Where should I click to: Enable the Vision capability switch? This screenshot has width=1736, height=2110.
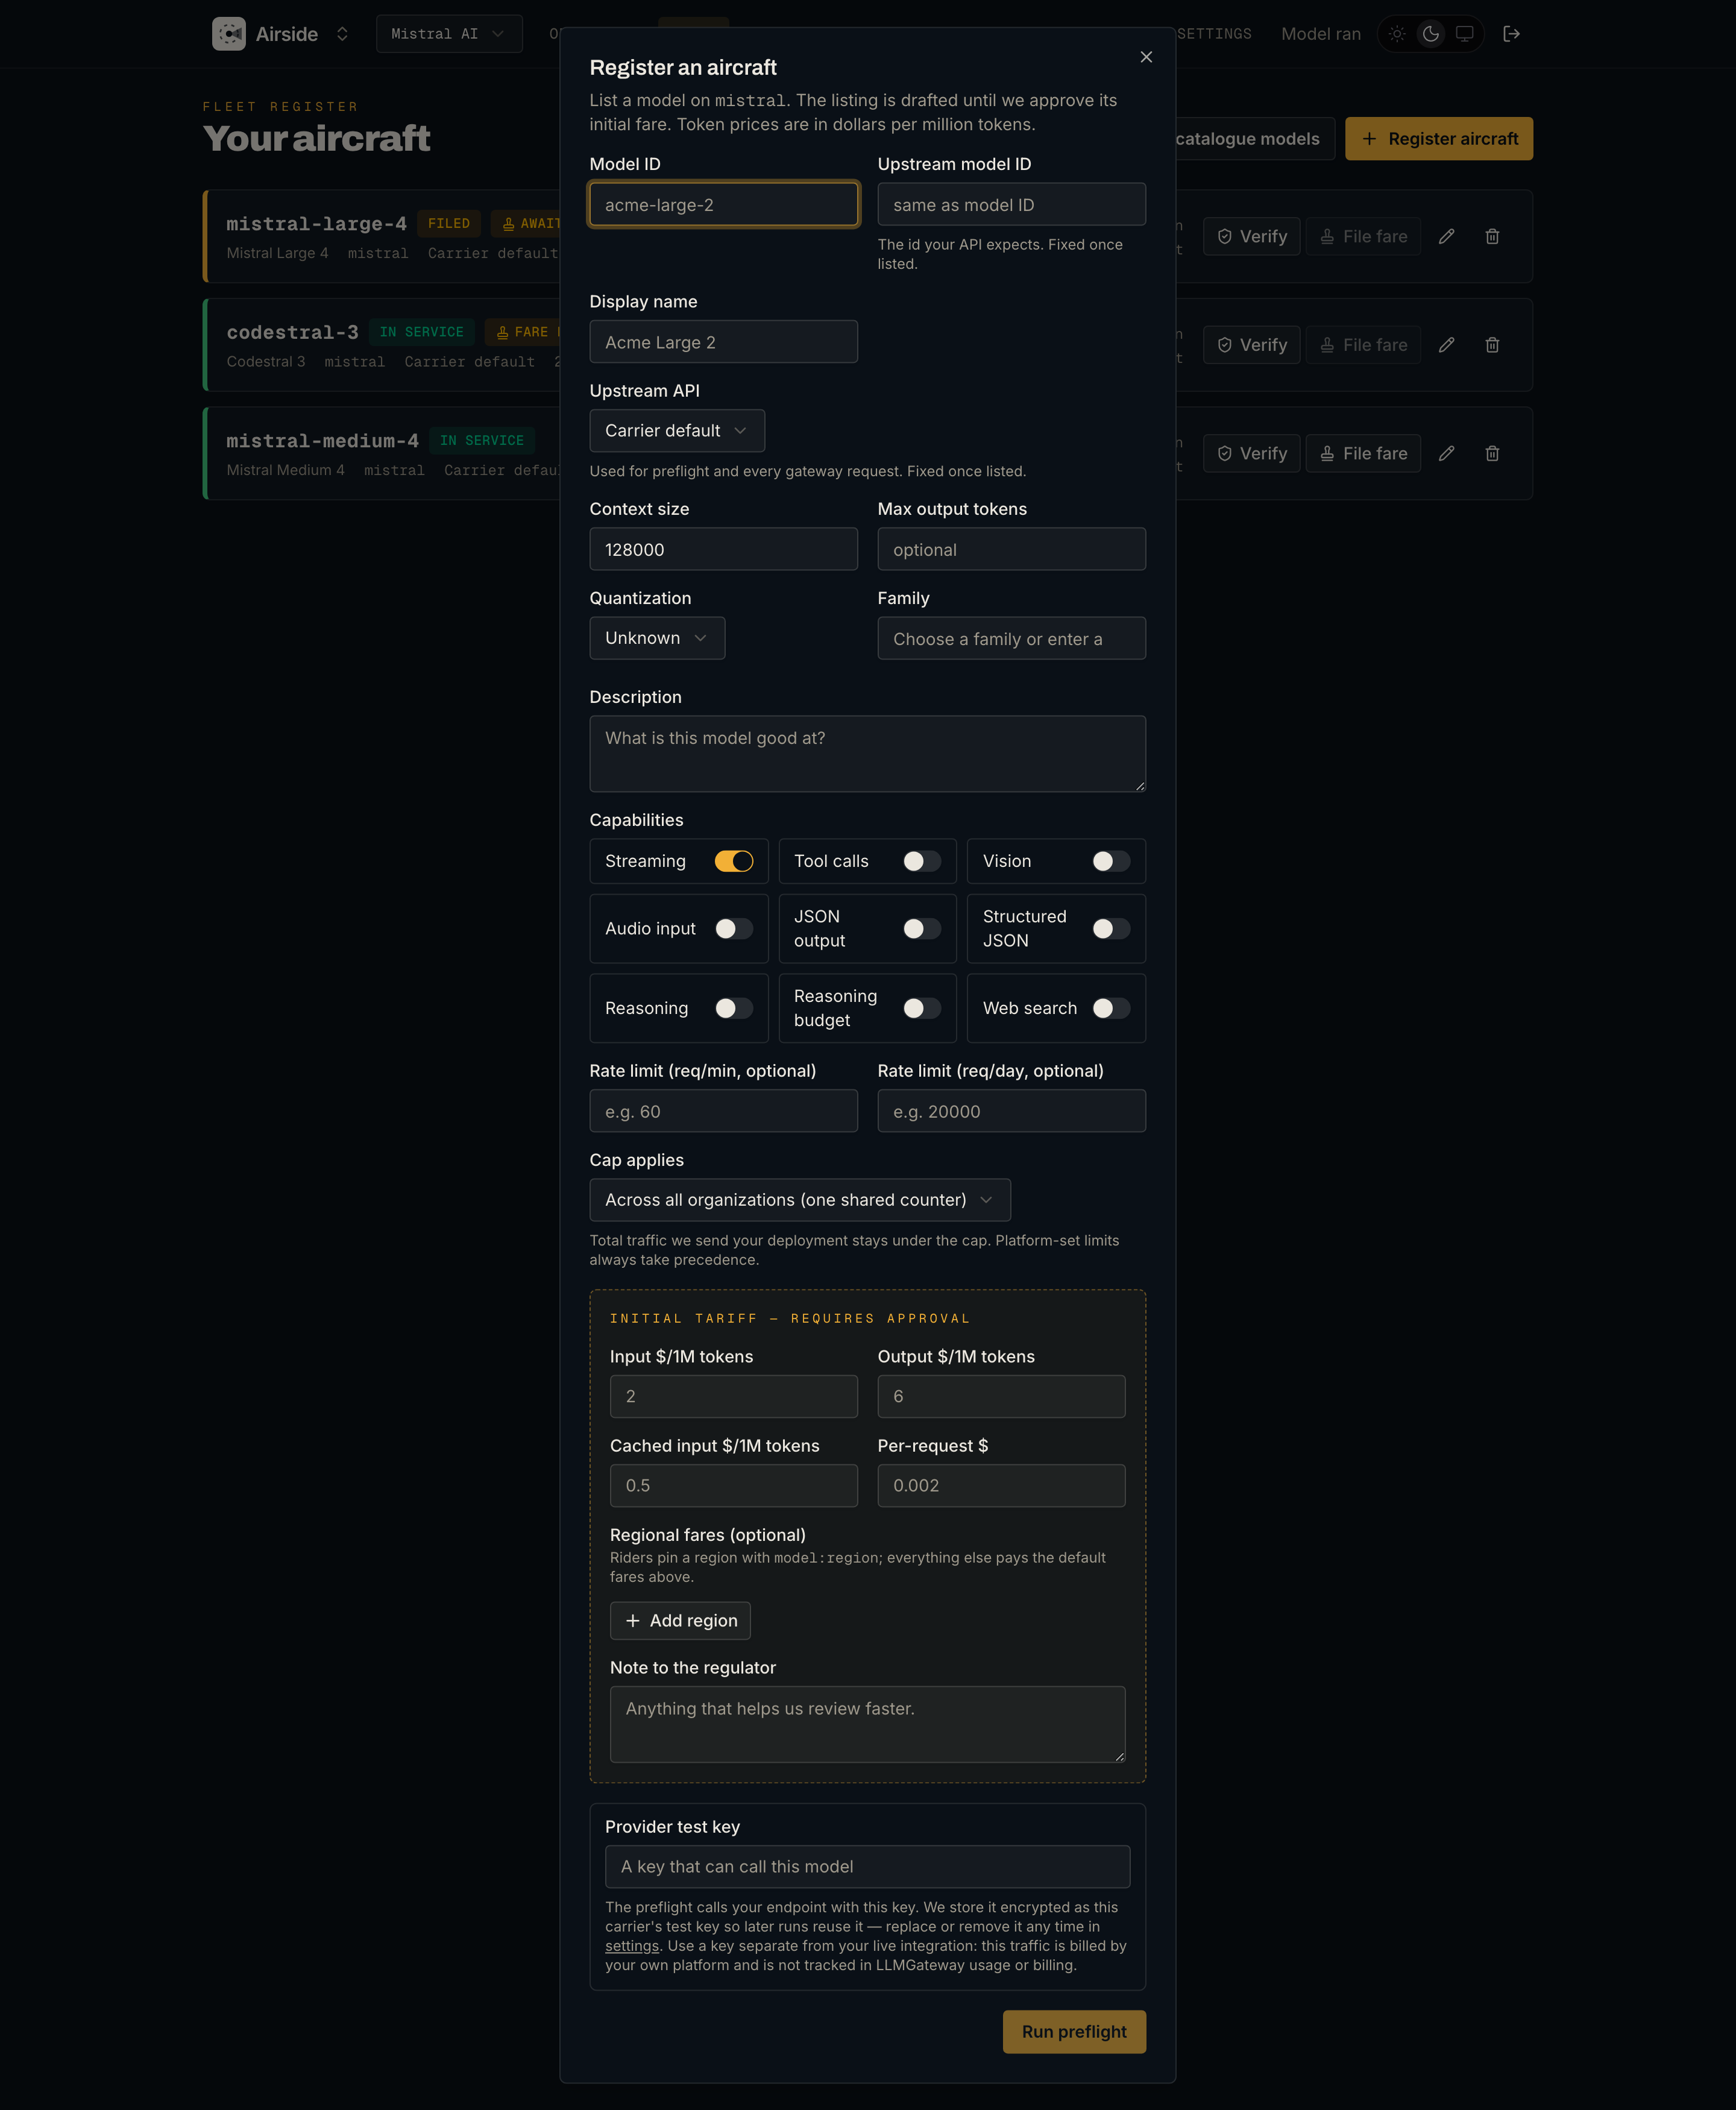point(1111,861)
